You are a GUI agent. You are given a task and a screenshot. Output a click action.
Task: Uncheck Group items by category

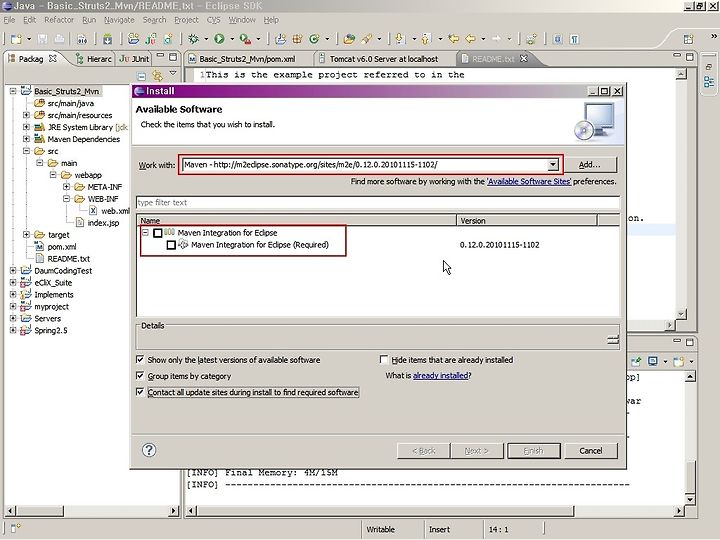click(x=141, y=376)
